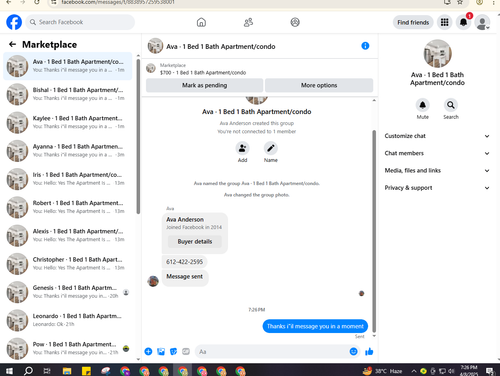Open the Friends icon in top bar
This screenshot has height=376, width=500.
[x=248, y=22]
